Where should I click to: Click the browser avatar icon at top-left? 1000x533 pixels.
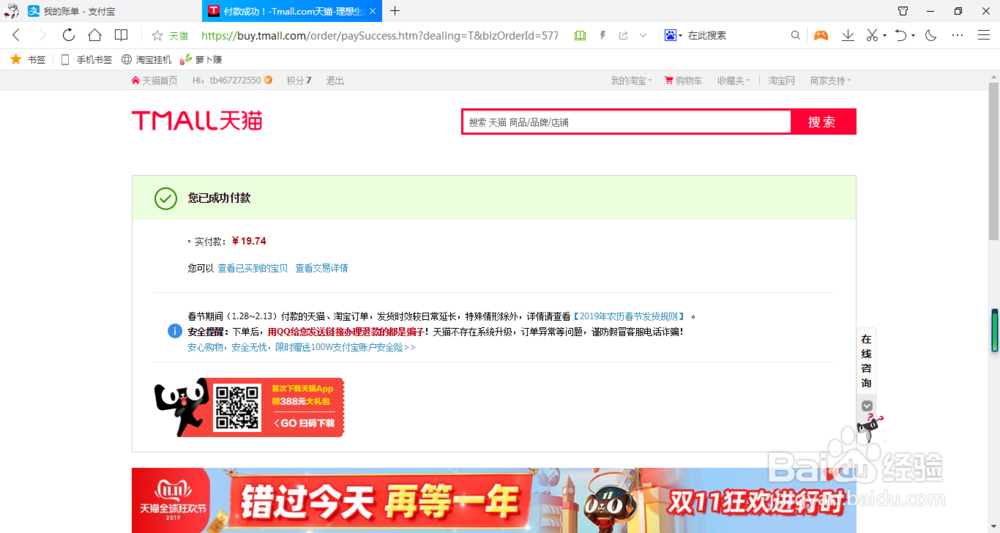11,11
